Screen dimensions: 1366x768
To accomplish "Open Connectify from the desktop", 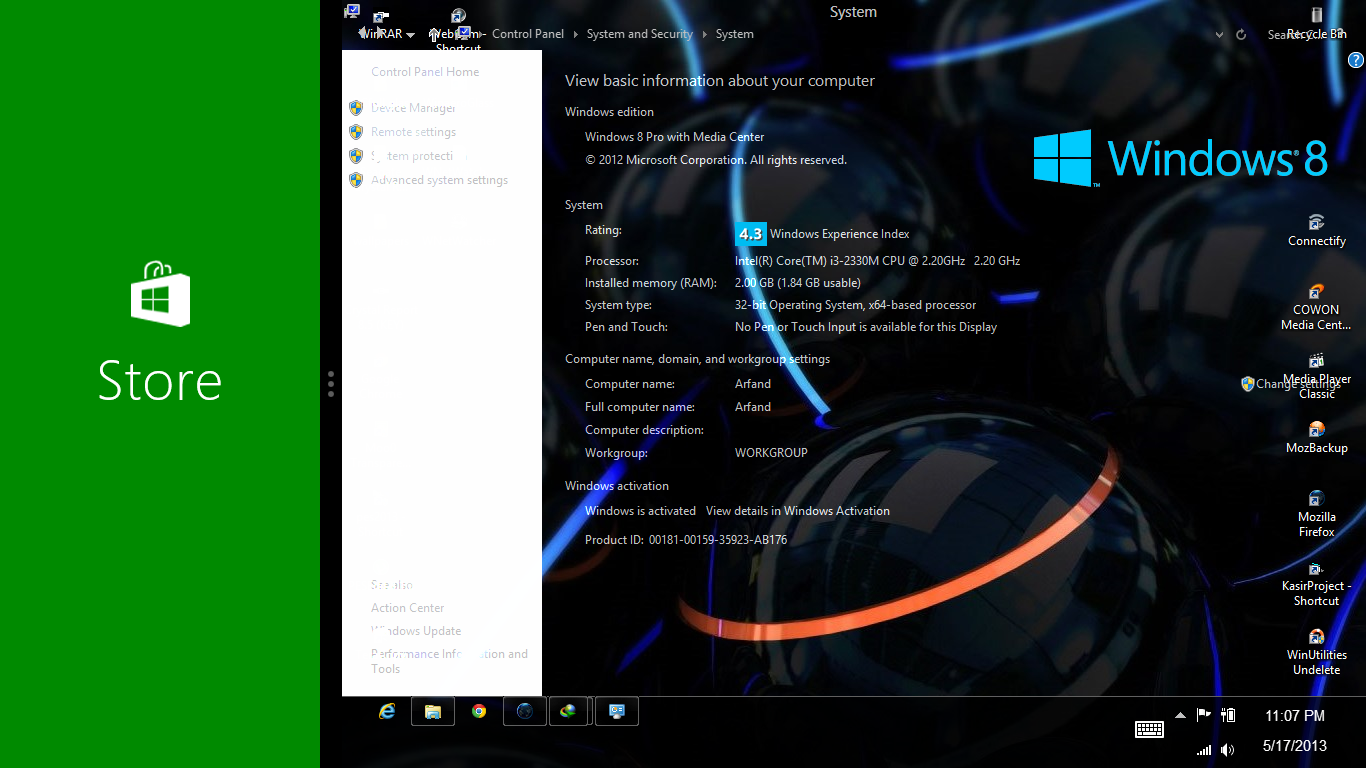I will pos(1316,225).
